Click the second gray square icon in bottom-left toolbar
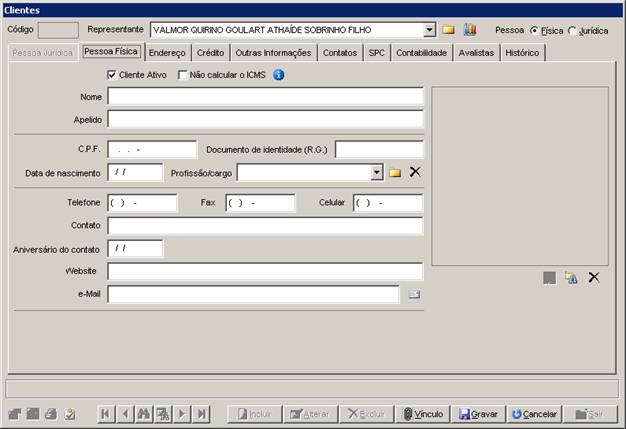Image resolution: width=626 pixels, height=429 pixels. tap(33, 414)
